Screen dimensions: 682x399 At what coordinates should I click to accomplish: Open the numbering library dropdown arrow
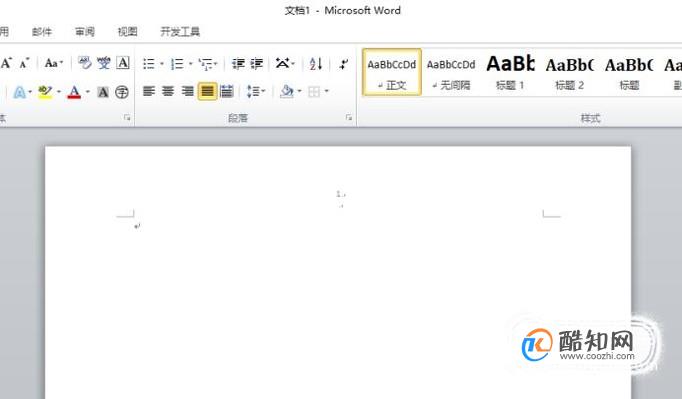pyautogui.click(x=191, y=64)
